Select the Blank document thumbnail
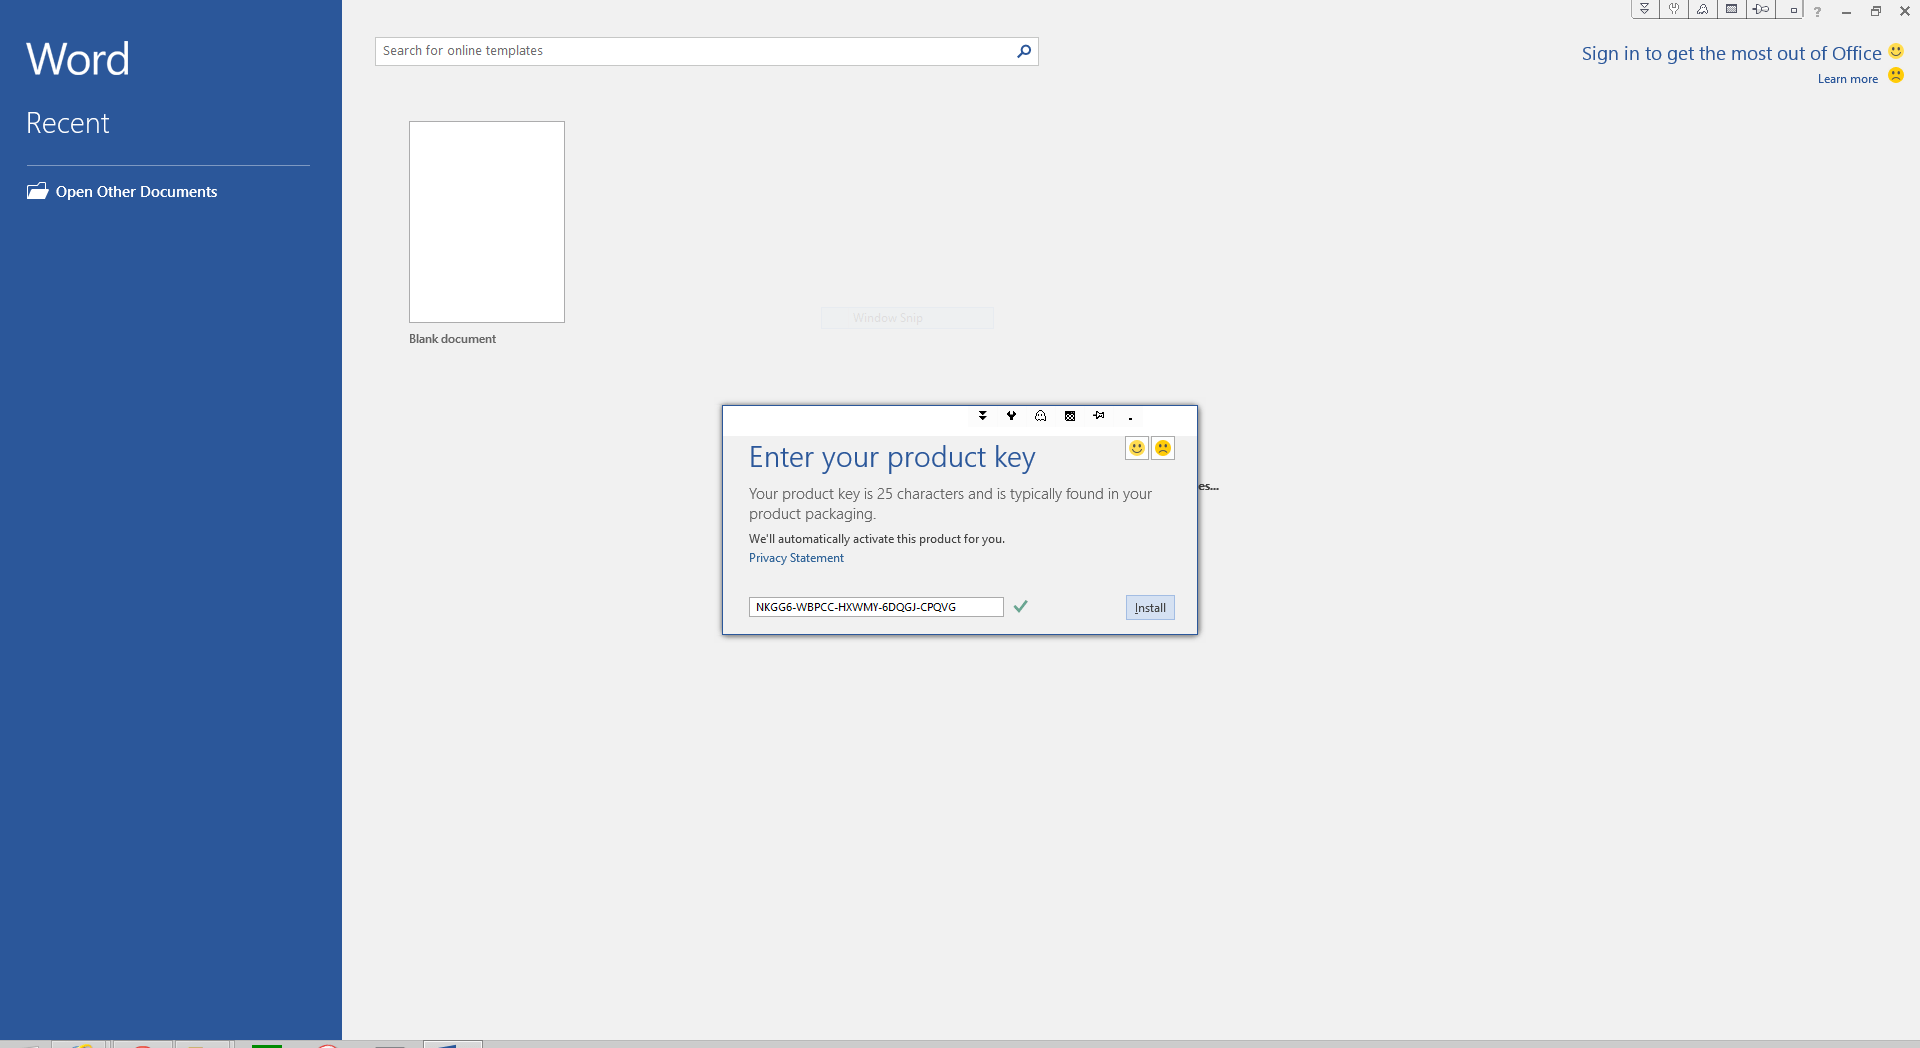Screen dimensions: 1920x1048 pos(487,222)
